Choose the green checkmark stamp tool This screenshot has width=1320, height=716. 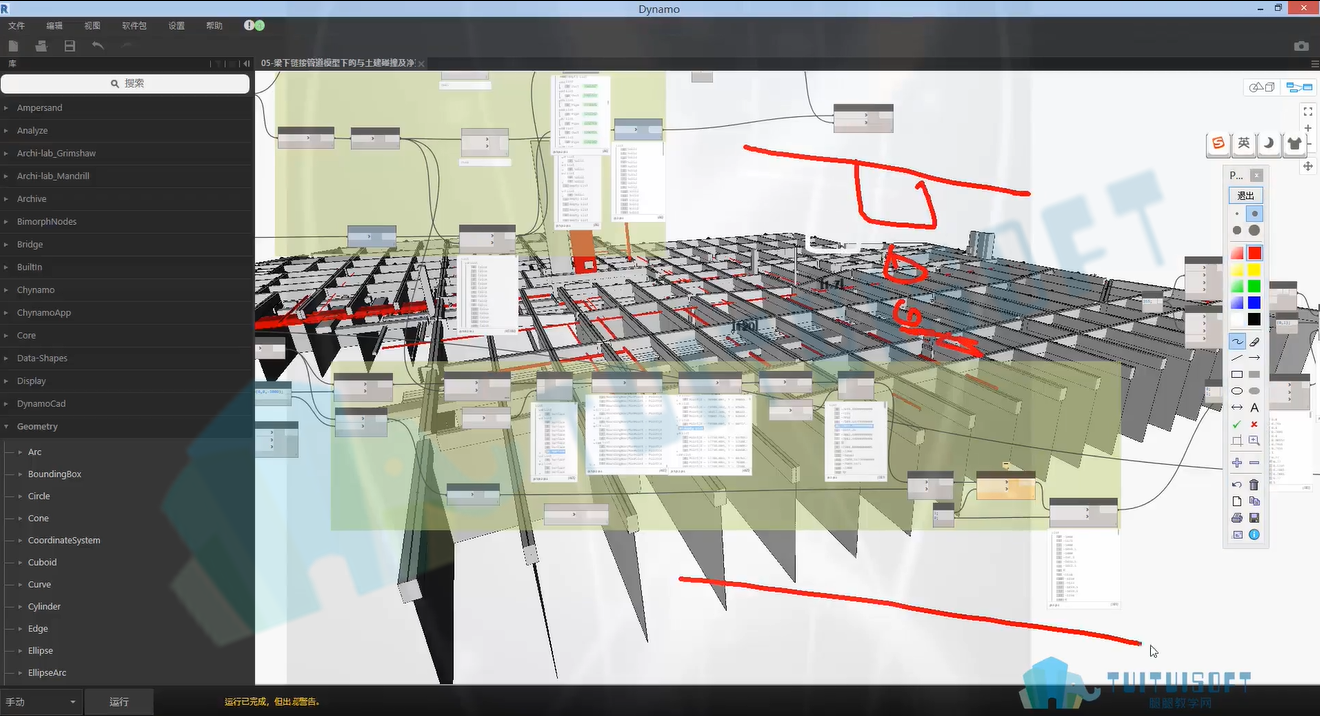(x=1237, y=424)
